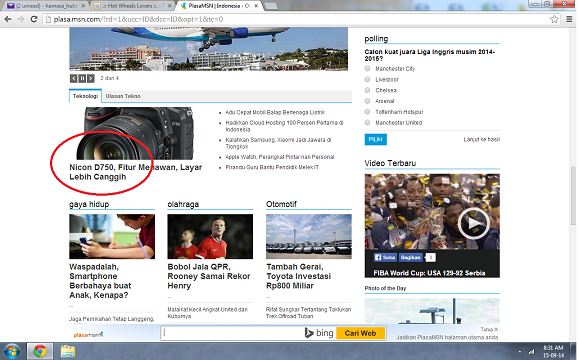Select Manchester City poll option
This screenshot has height=360, width=579.
(x=367, y=68)
